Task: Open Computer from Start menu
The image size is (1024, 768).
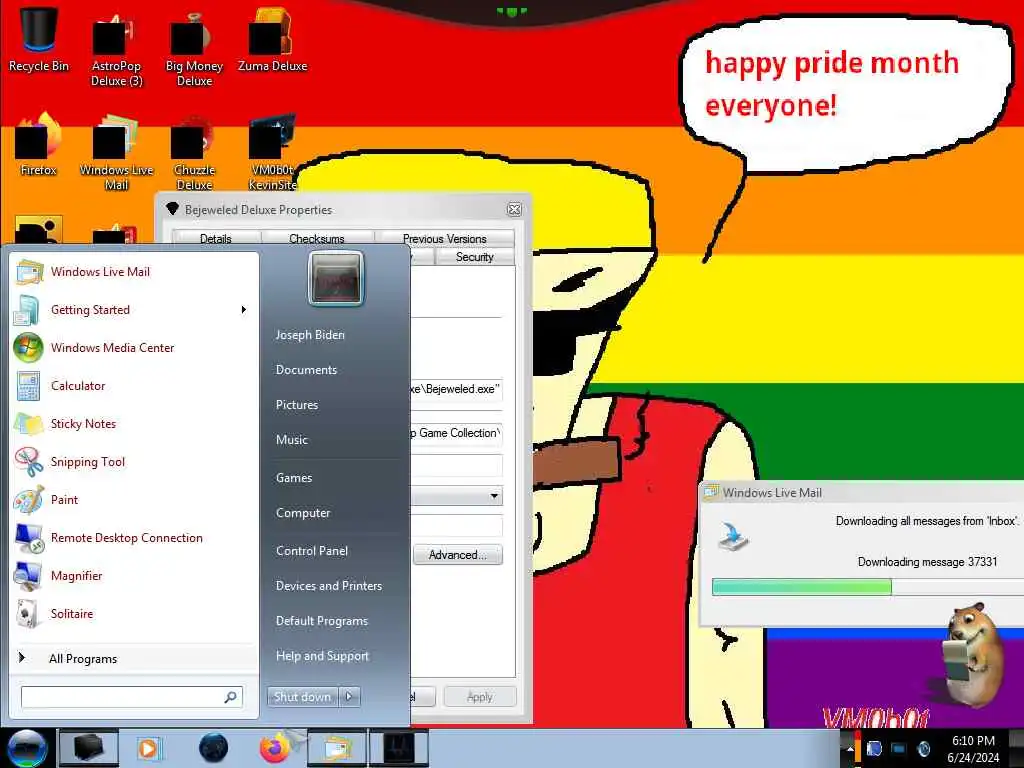Action: click(x=303, y=513)
